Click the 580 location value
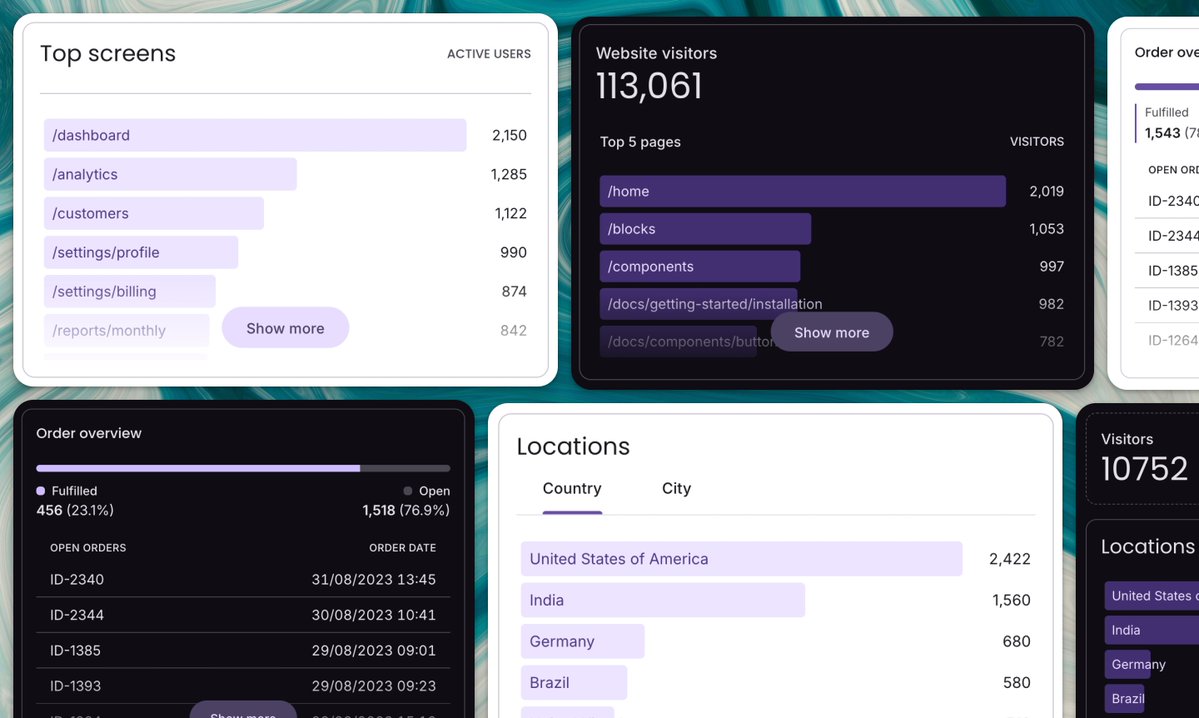Image resolution: width=1199 pixels, height=718 pixels. coord(1016,683)
